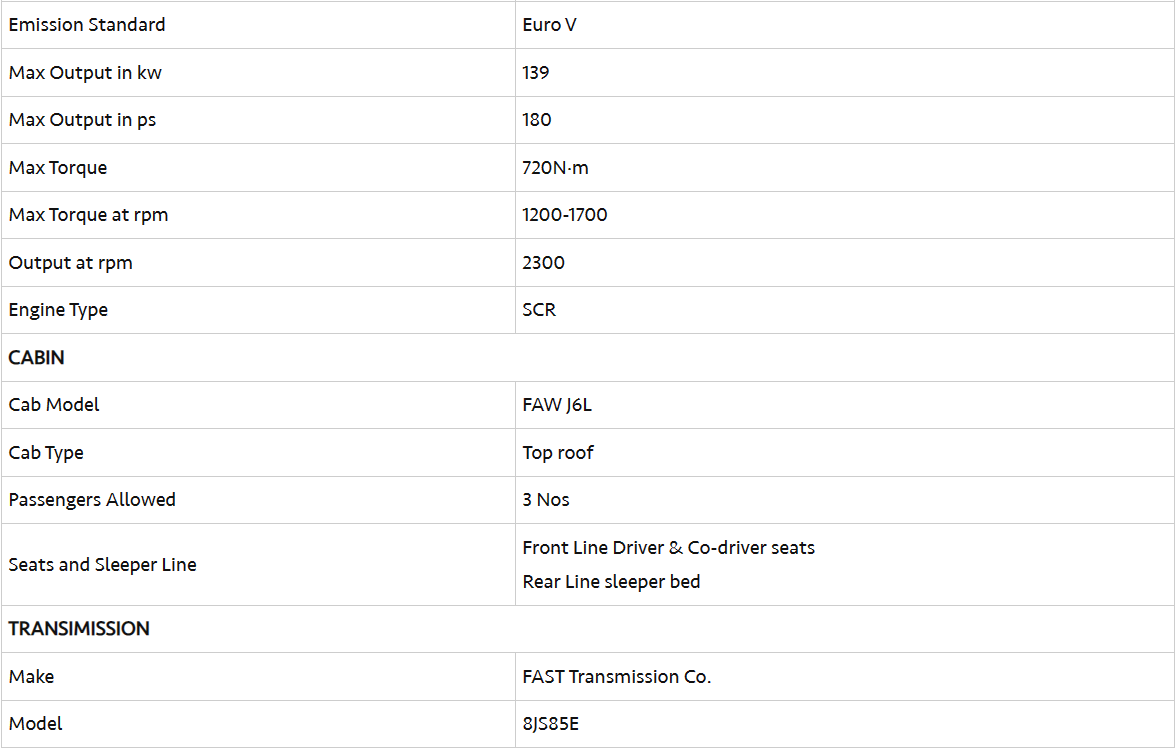This screenshot has width=1176, height=748.
Task: Select the 1200-1700 rpm value
Action: (564, 215)
